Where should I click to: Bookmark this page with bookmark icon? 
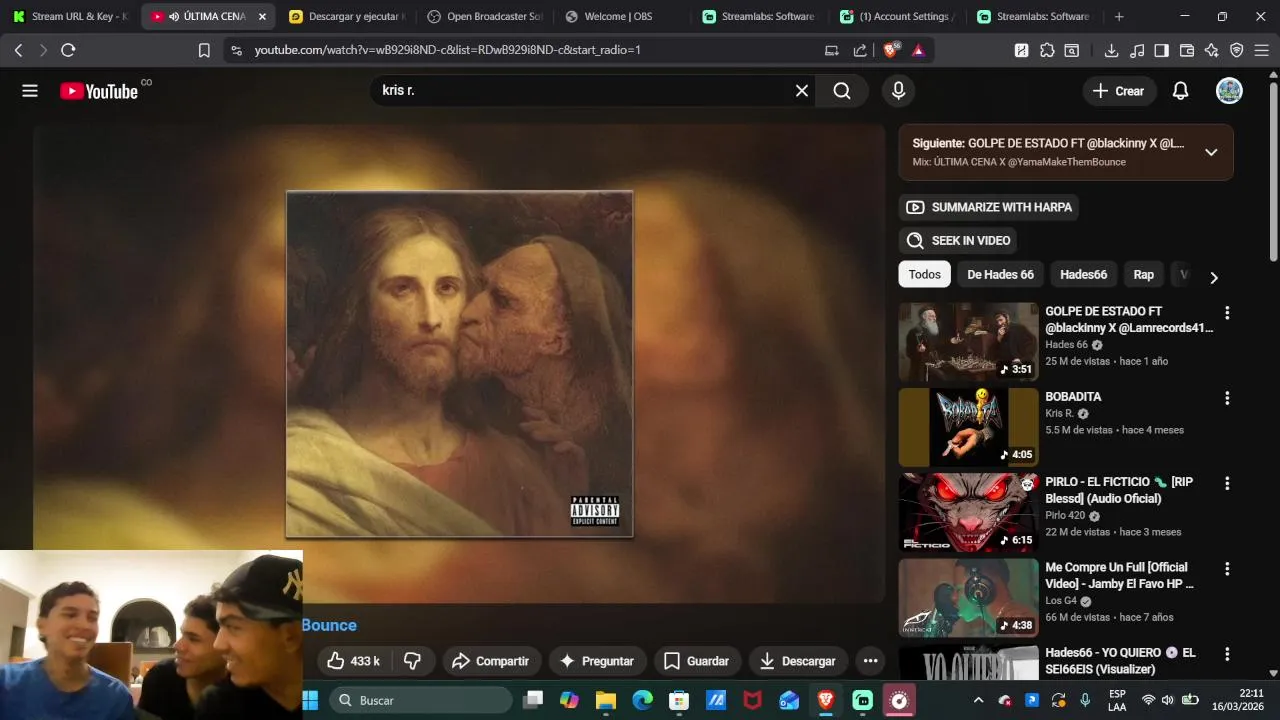(204, 50)
